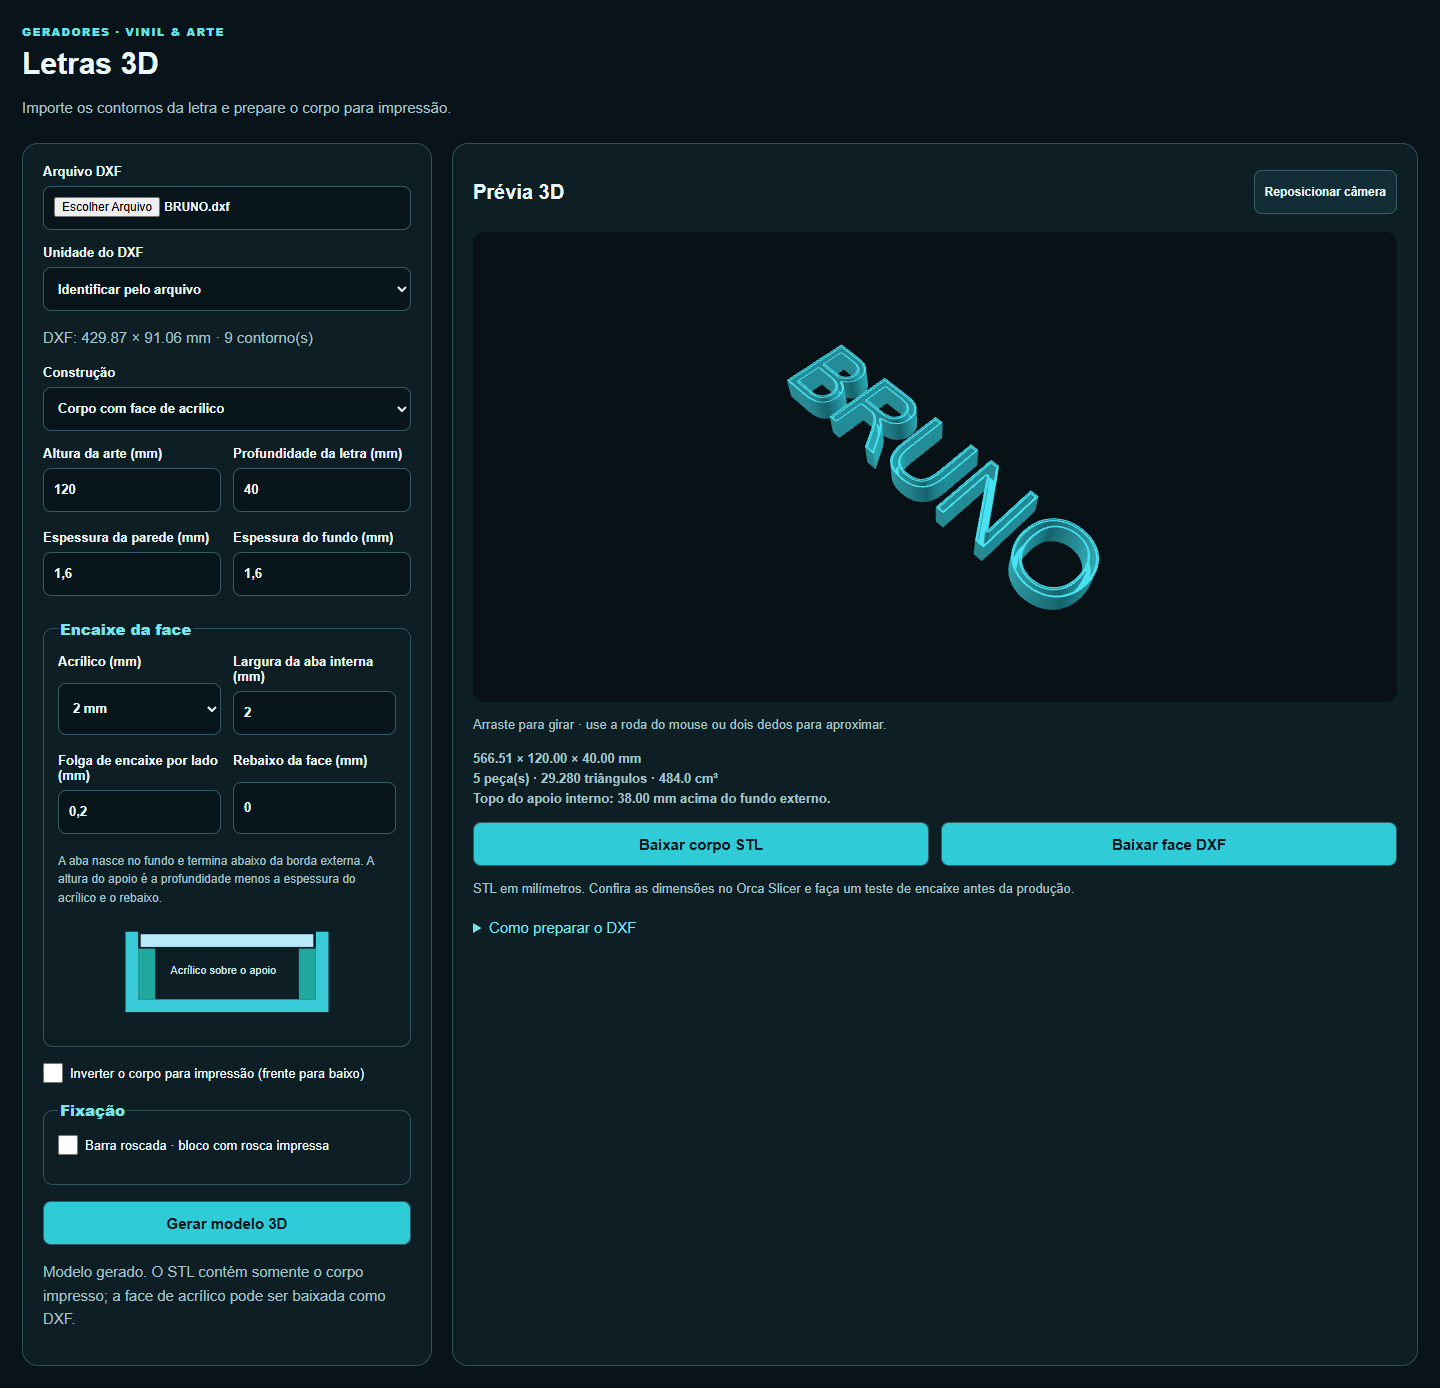Screen dimensions: 1440x1388
Task: Click the Encaixe da face legend
Action: coord(125,630)
